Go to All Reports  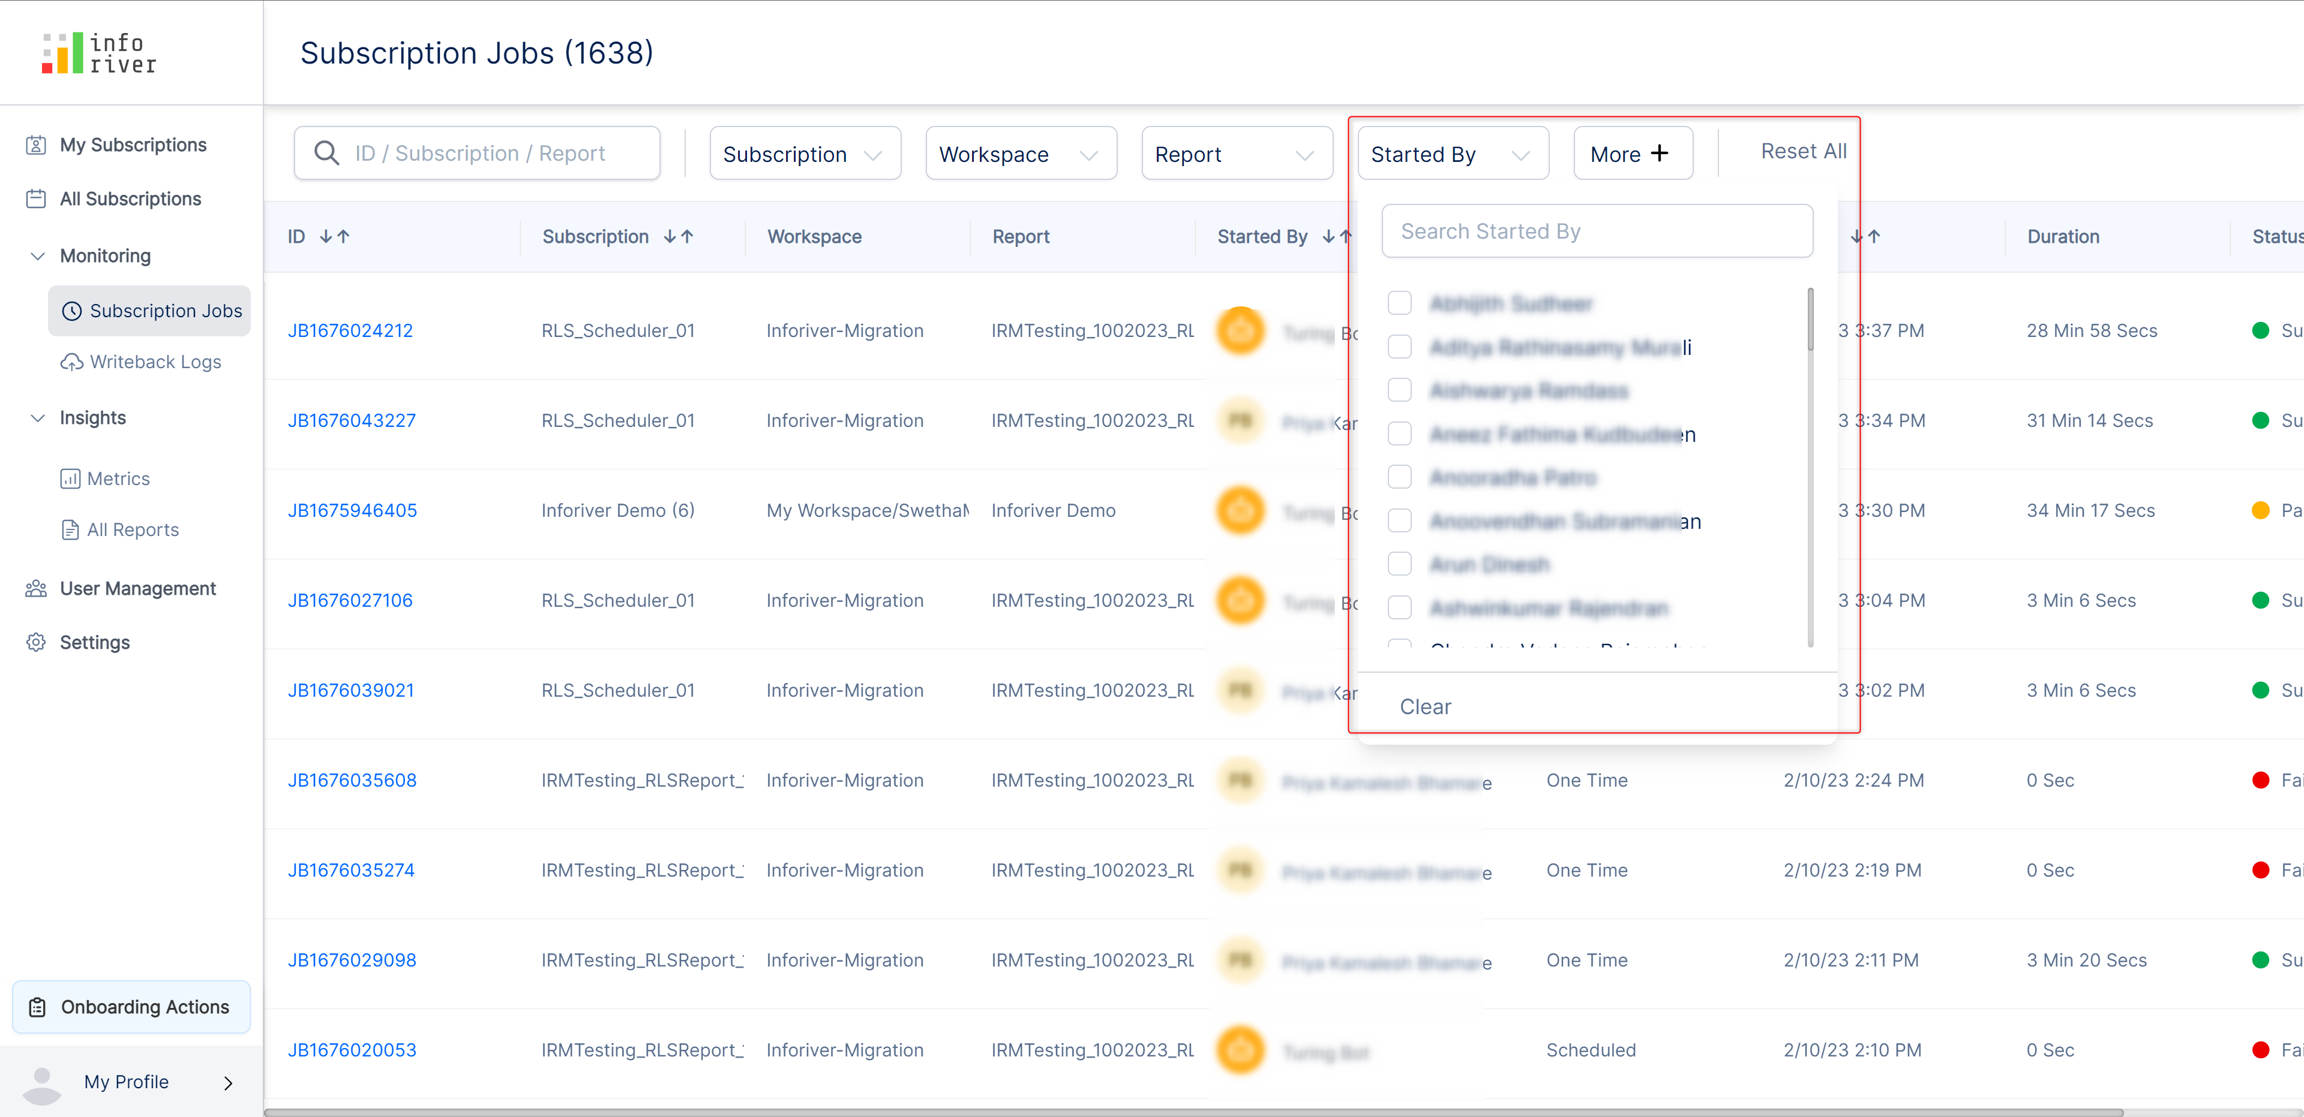[x=132, y=530]
